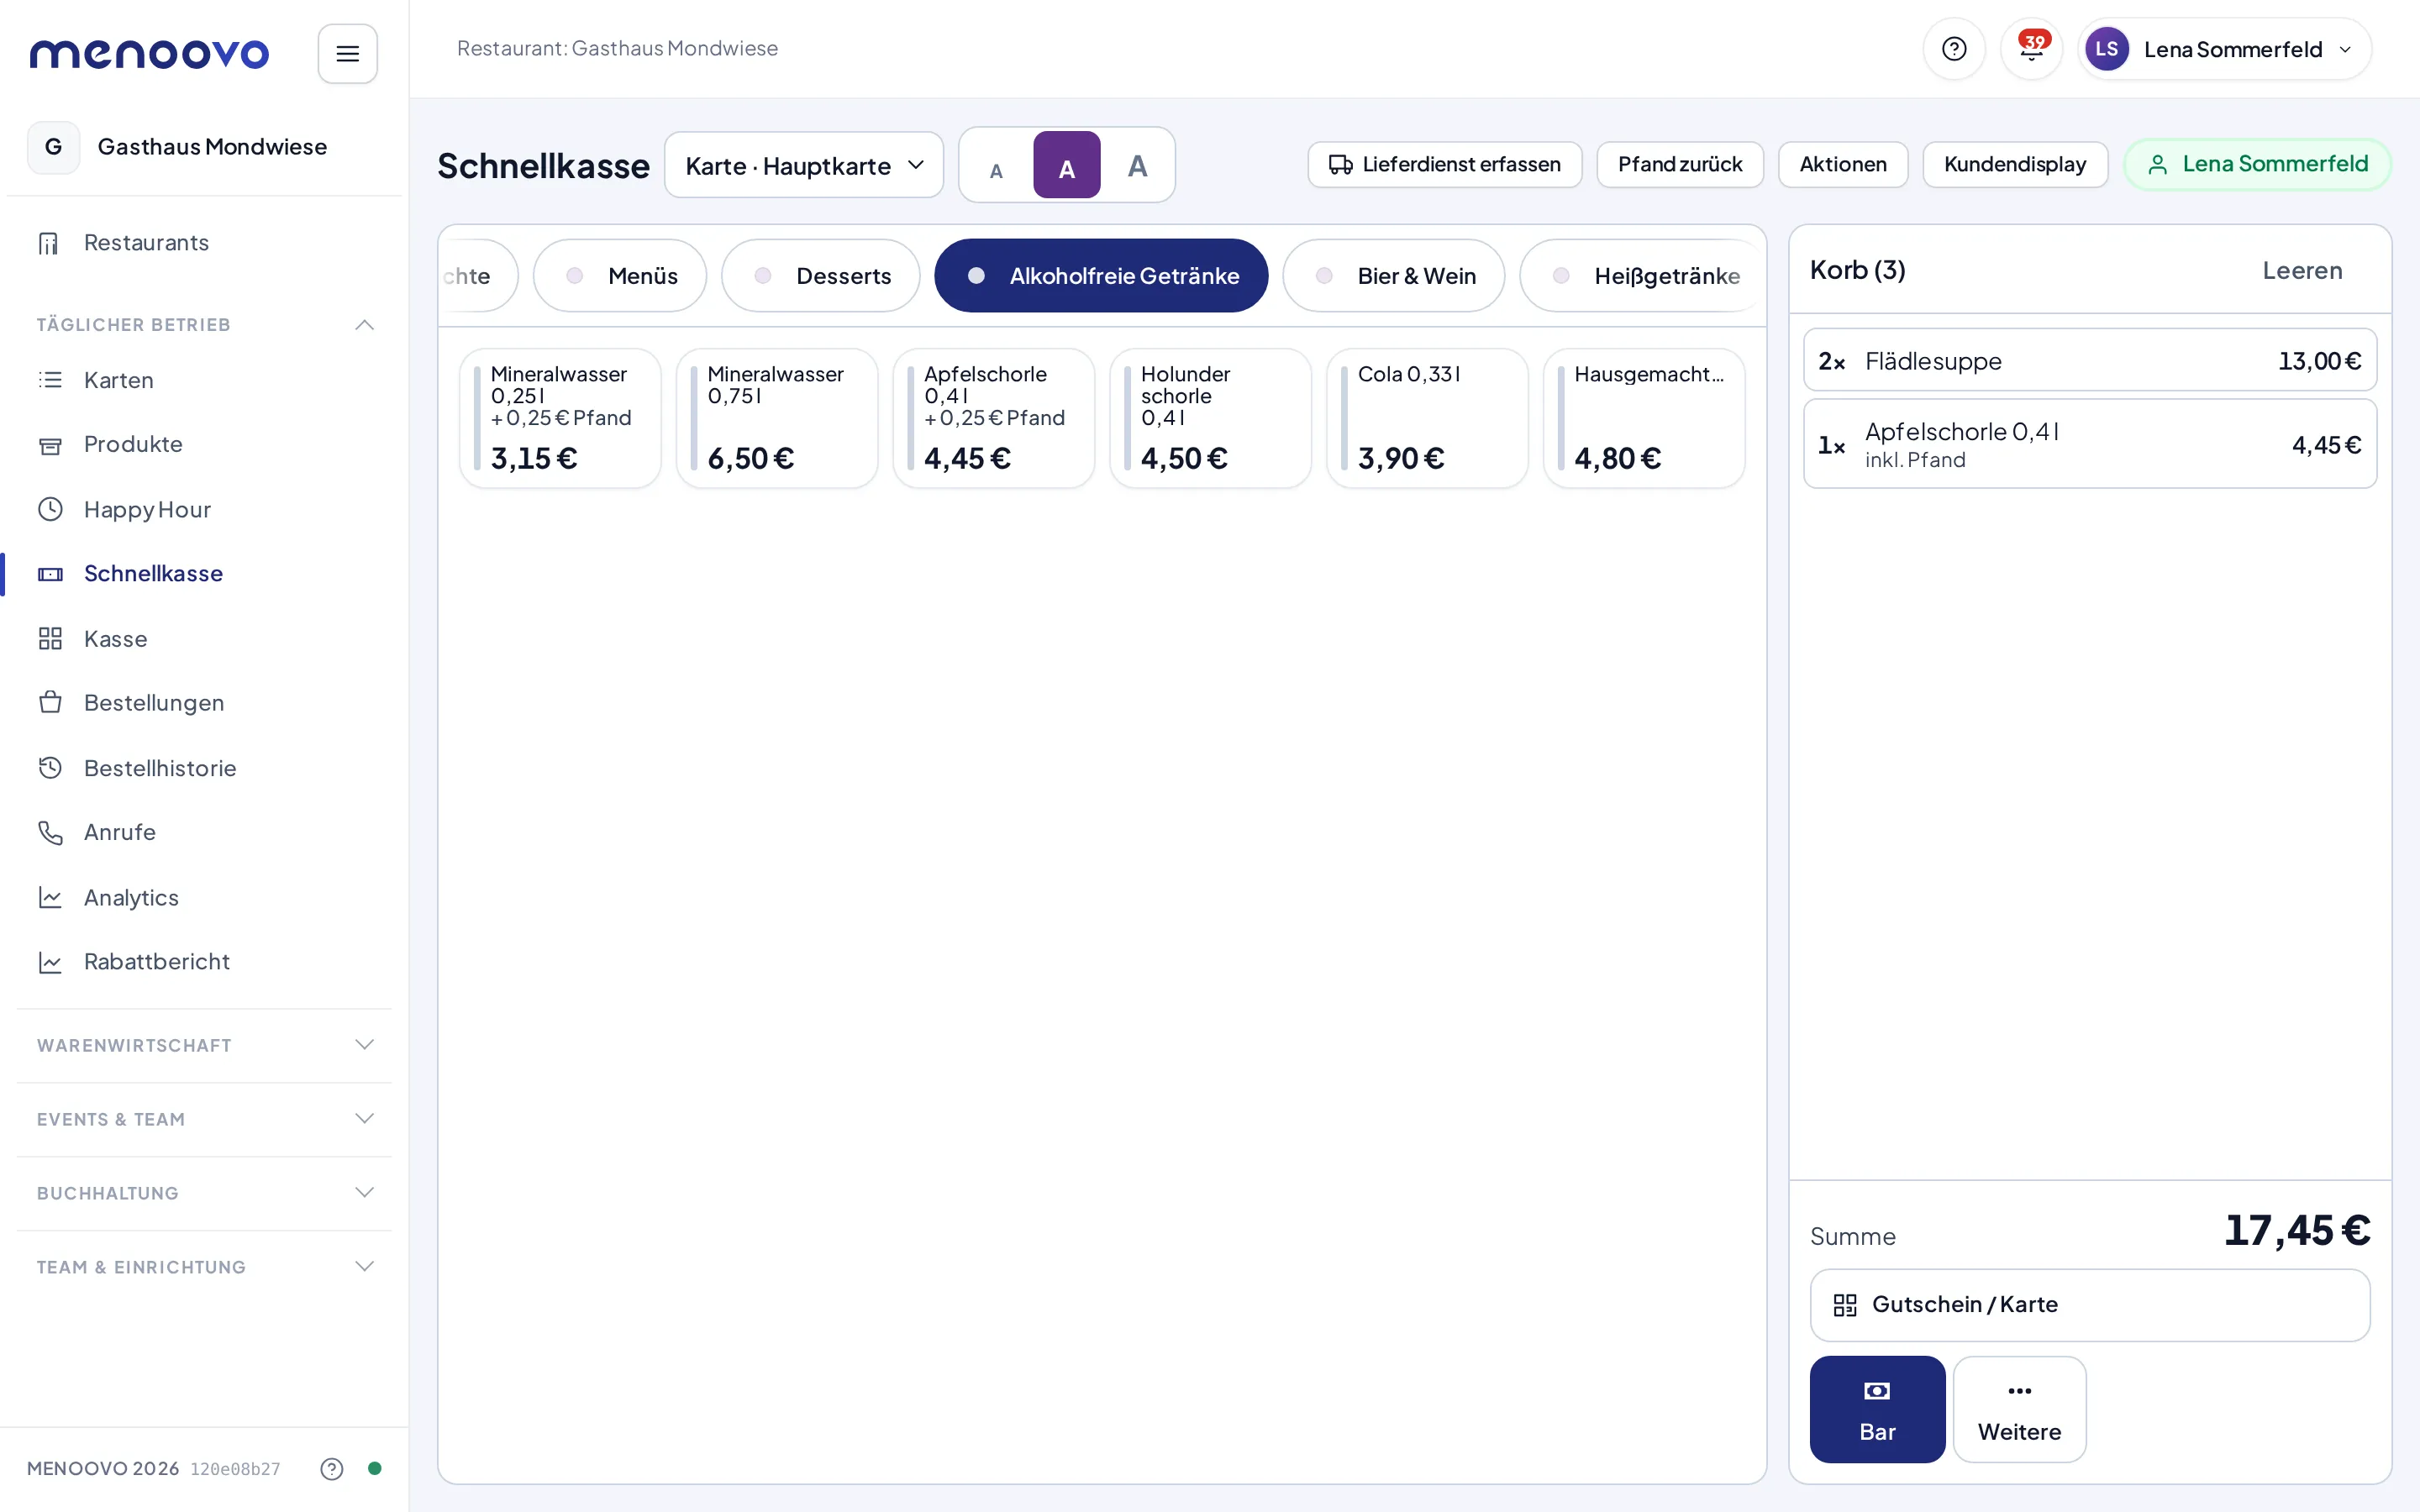Expand the Events & Team section
Viewport: 2420px width, 1512px height.
click(364, 1119)
